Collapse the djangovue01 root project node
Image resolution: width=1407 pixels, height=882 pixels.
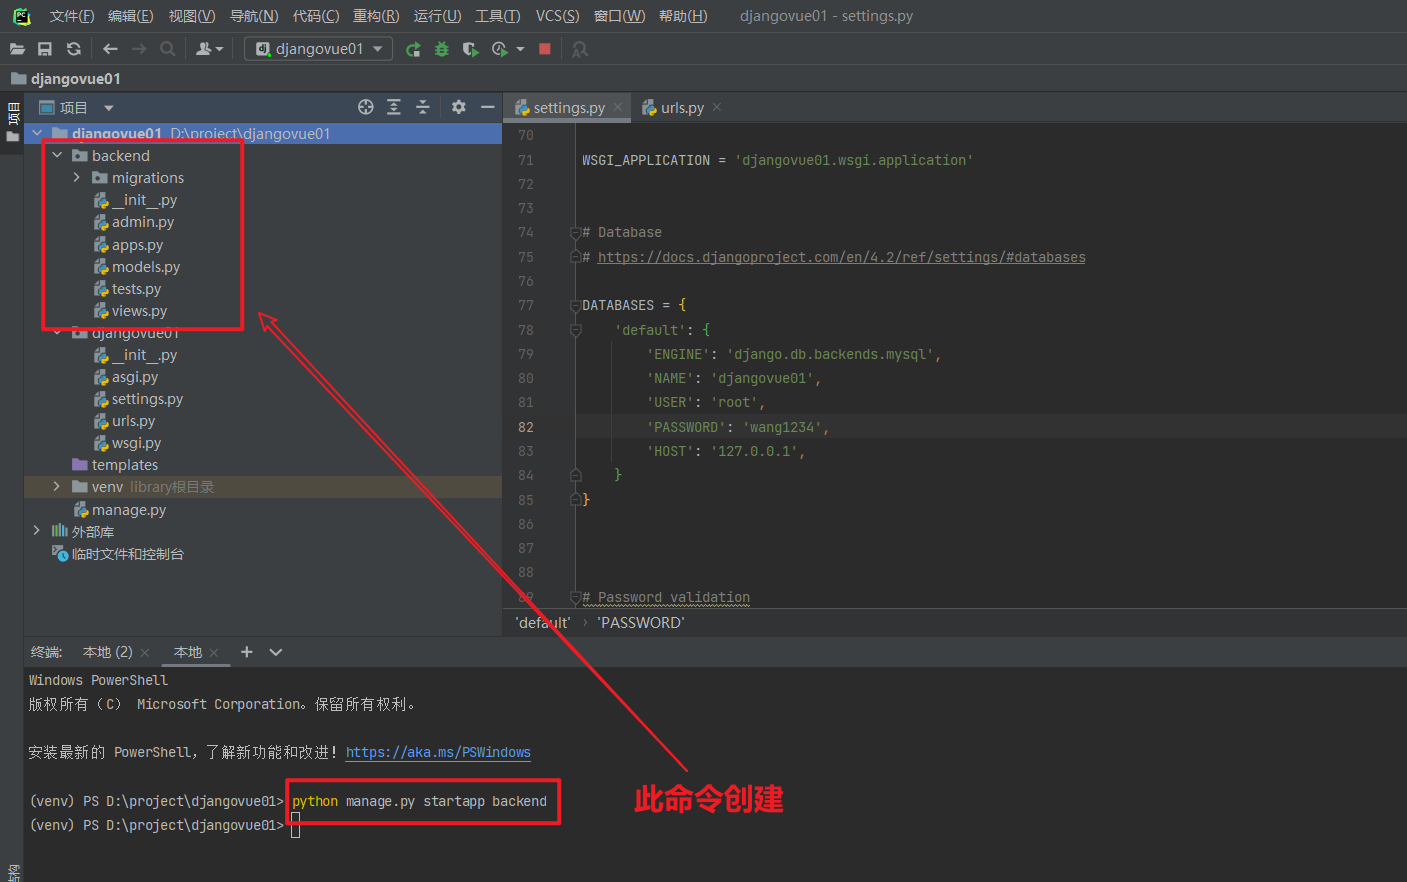tap(37, 133)
